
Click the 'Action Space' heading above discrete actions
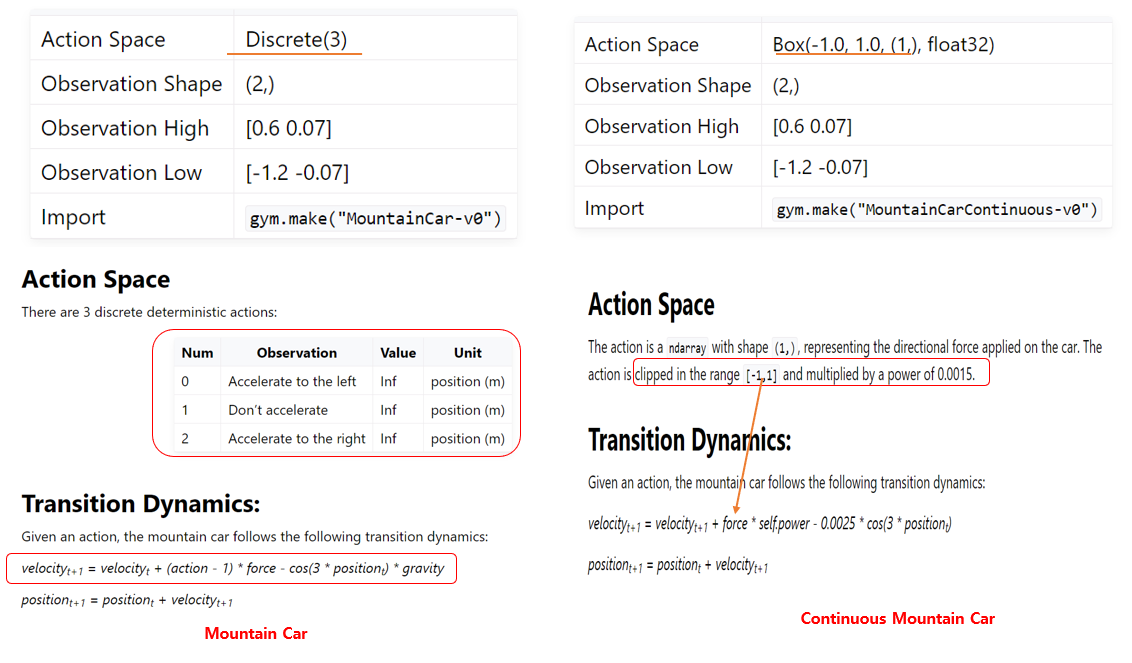coord(96,280)
